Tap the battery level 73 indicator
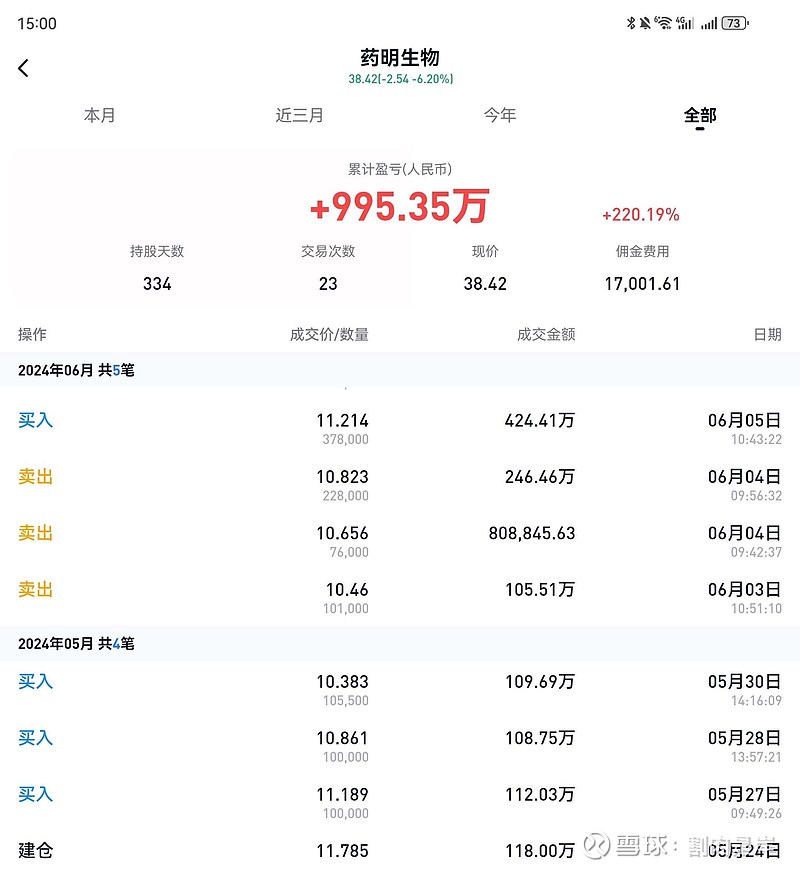This screenshot has height=871, width=800. (735, 23)
